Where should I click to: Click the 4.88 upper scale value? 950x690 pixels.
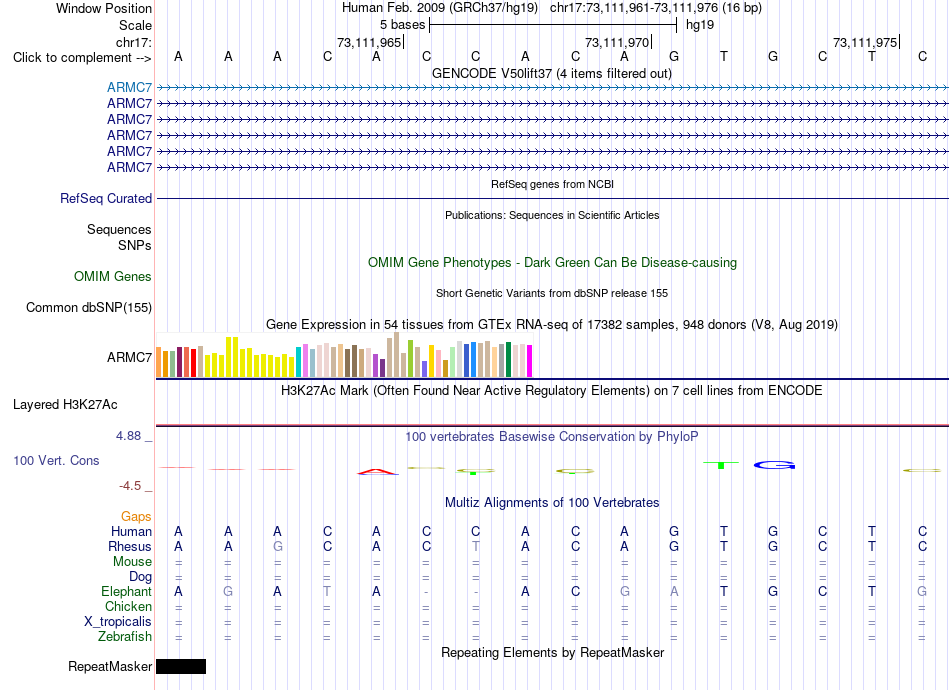[128, 436]
